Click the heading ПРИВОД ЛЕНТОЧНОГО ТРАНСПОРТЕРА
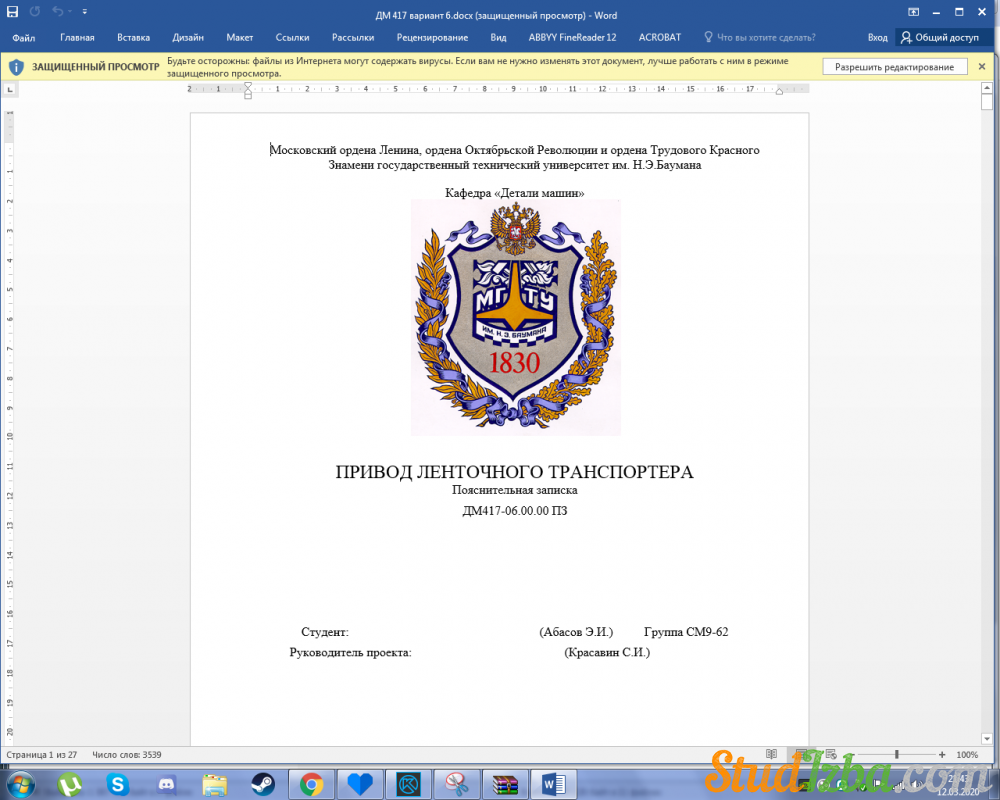This screenshot has height=800, width=1000. [x=514, y=472]
